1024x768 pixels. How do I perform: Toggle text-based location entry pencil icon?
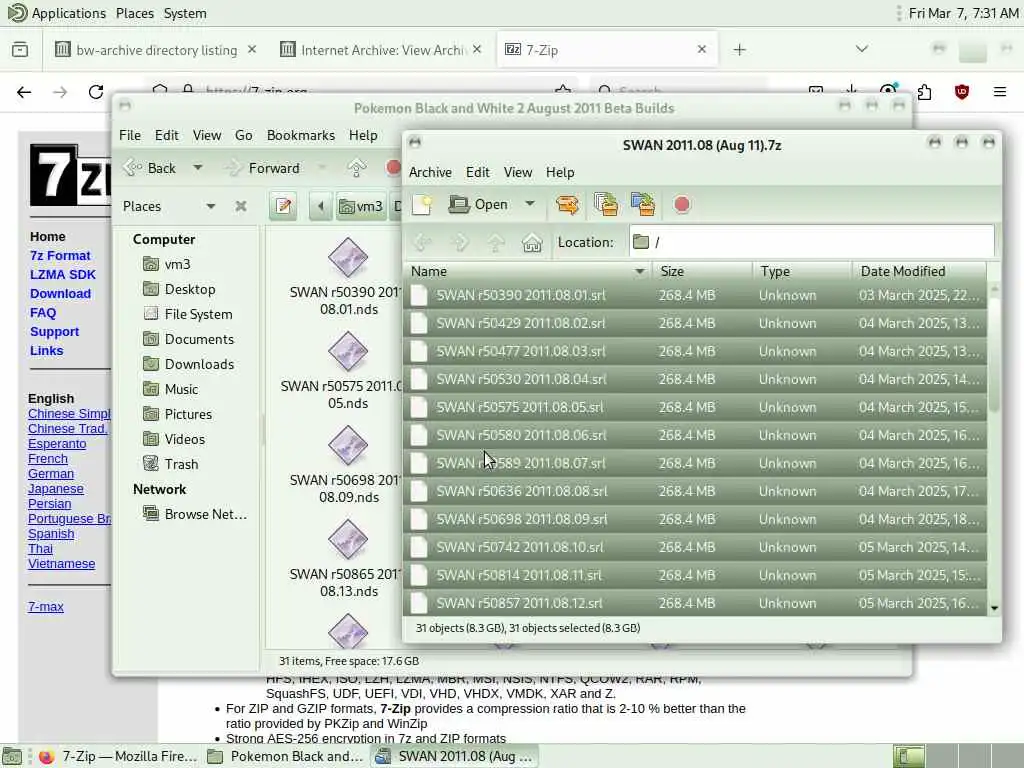[x=283, y=206]
